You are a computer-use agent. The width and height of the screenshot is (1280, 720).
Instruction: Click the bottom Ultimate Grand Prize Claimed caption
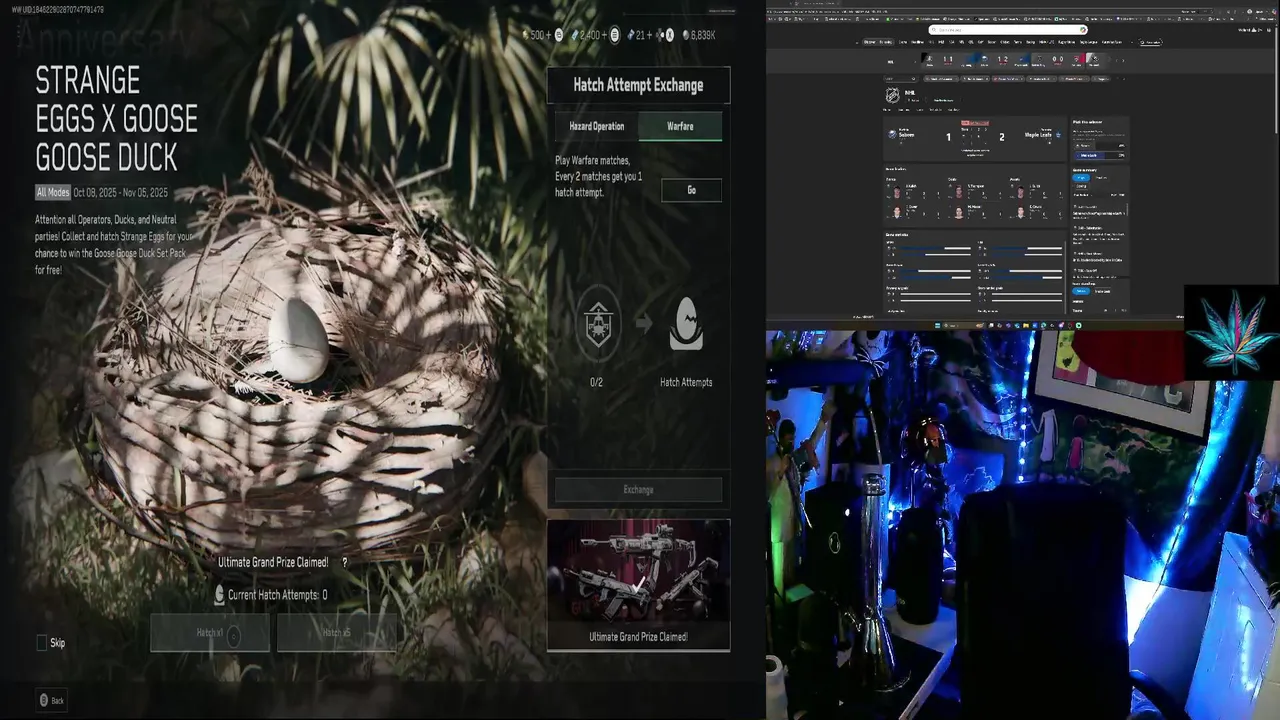638,637
